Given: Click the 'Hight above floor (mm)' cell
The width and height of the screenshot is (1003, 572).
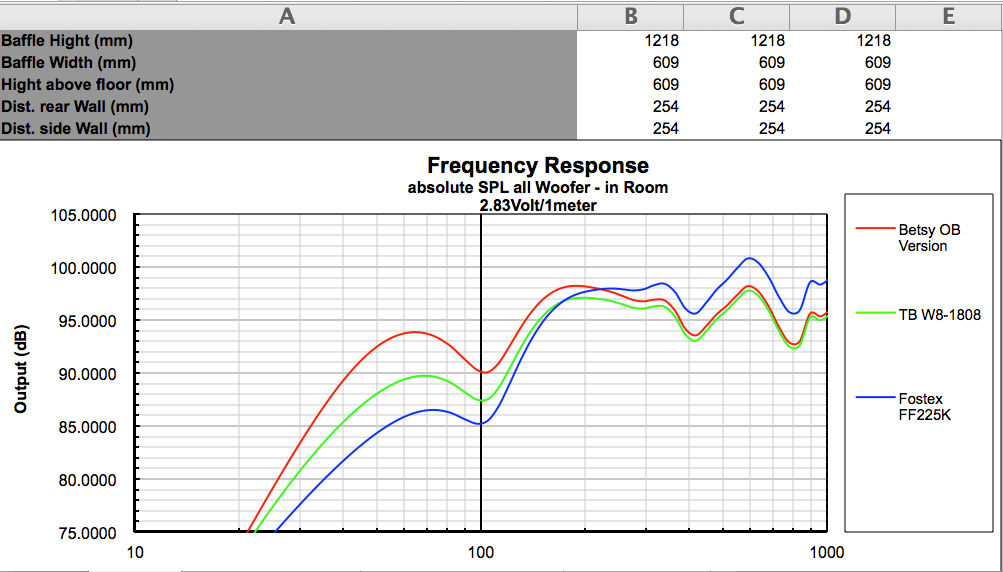Looking at the screenshot, I should (288, 84).
